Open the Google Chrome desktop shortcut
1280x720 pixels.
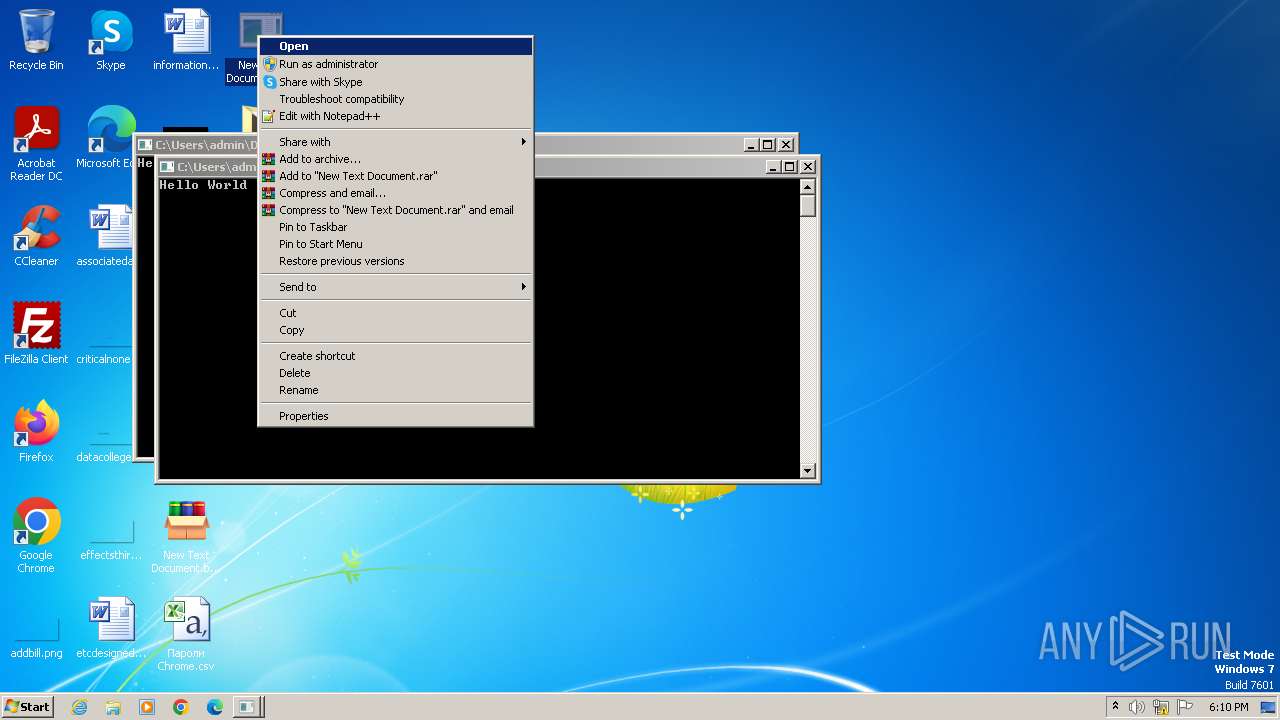pos(36,536)
